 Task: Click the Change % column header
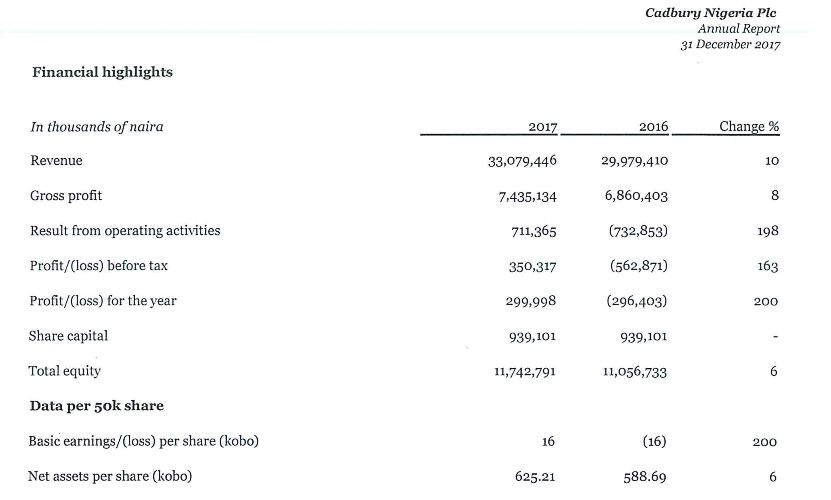[x=749, y=126]
